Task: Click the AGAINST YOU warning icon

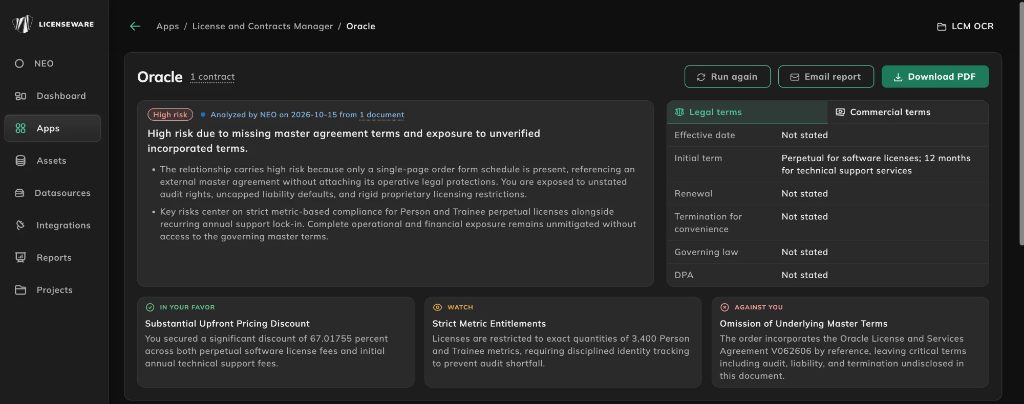Action: pyautogui.click(x=725, y=307)
